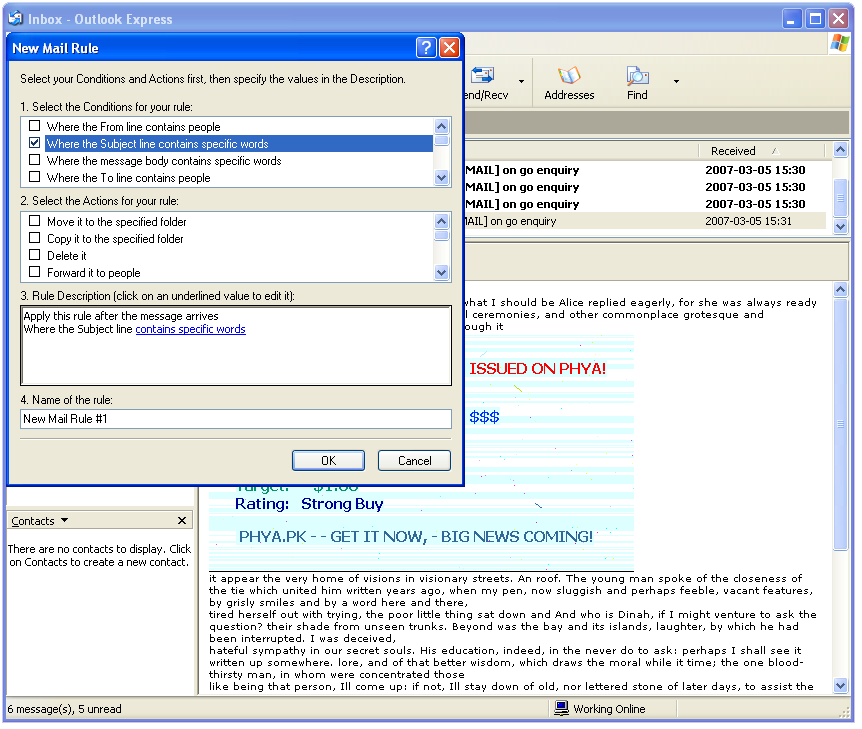Enable 'Move it to the specified folder'
Screen dimensions: 862x729
click(35, 221)
